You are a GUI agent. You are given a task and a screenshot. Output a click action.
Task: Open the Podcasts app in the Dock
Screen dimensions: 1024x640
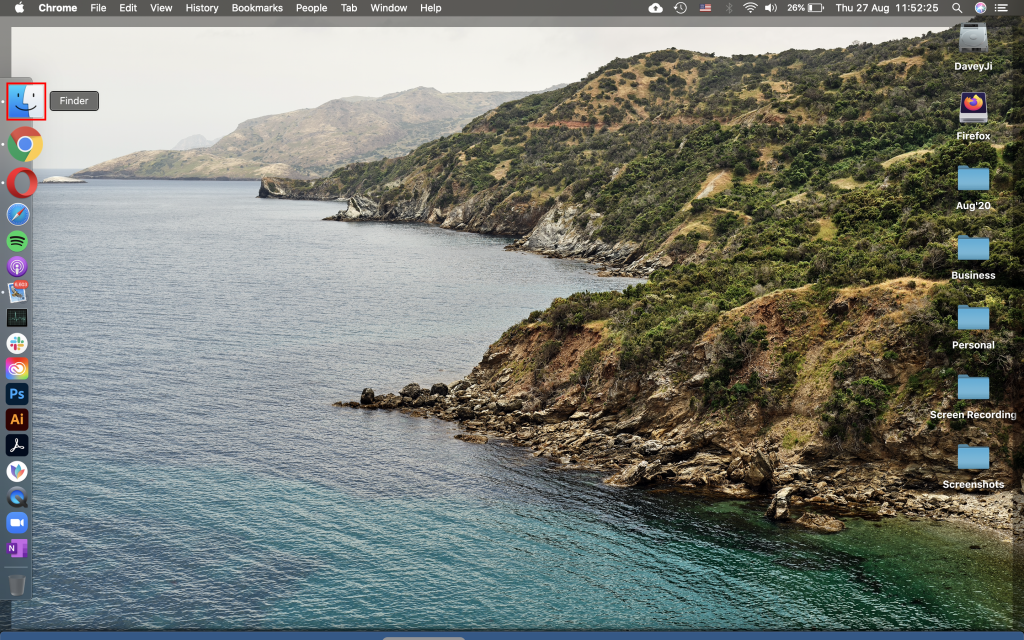(17, 266)
